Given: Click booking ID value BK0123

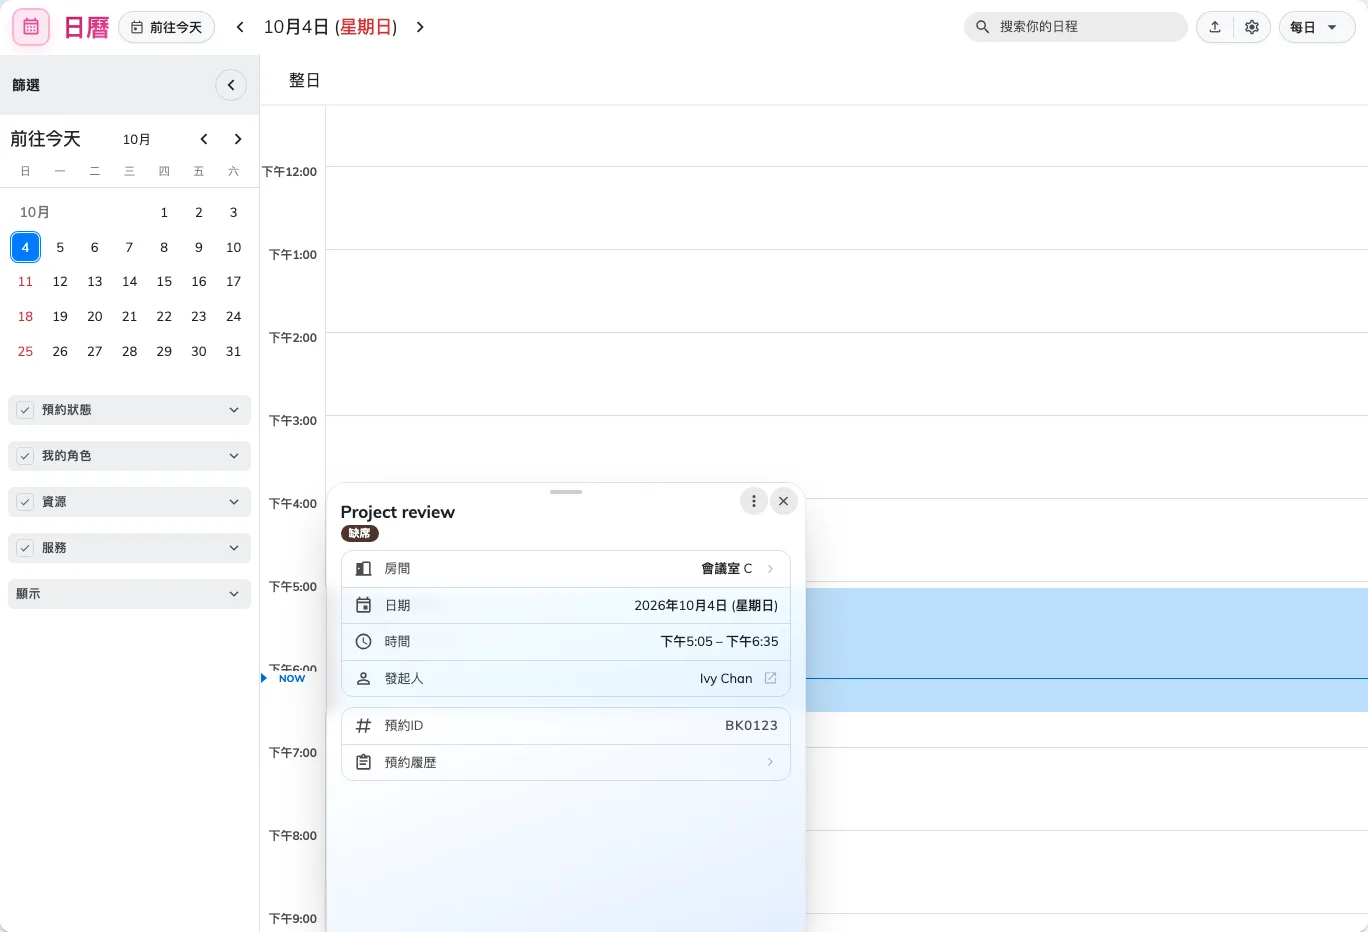Looking at the screenshot, I should coord(751,725).
